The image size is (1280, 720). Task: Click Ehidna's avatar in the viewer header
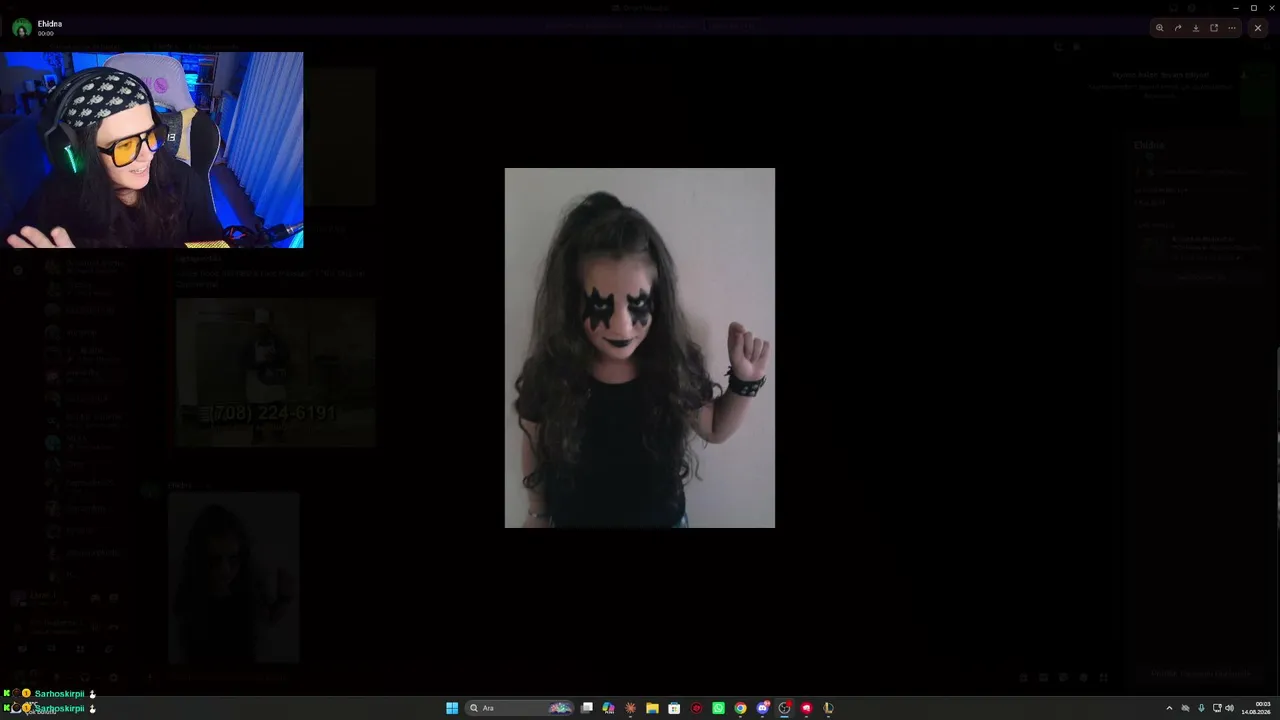21,28
